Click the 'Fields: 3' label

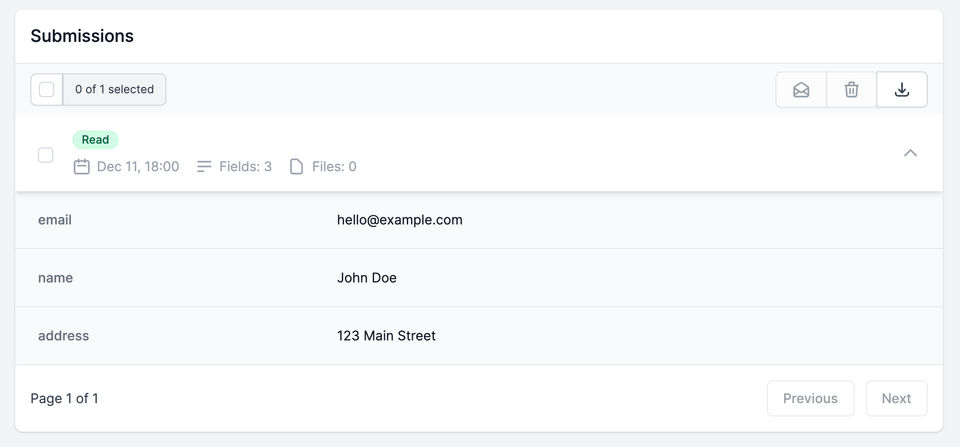click(246, 167)
